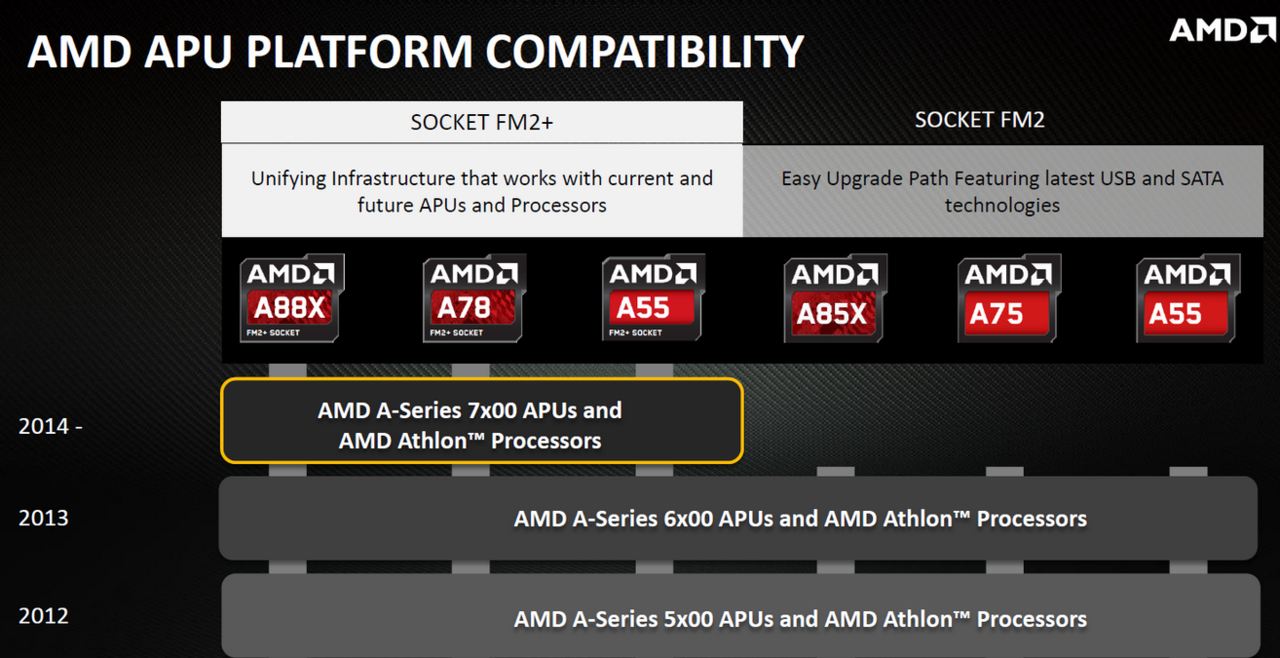Select the A-Series 7x00 APUs box

click(482, 421)
